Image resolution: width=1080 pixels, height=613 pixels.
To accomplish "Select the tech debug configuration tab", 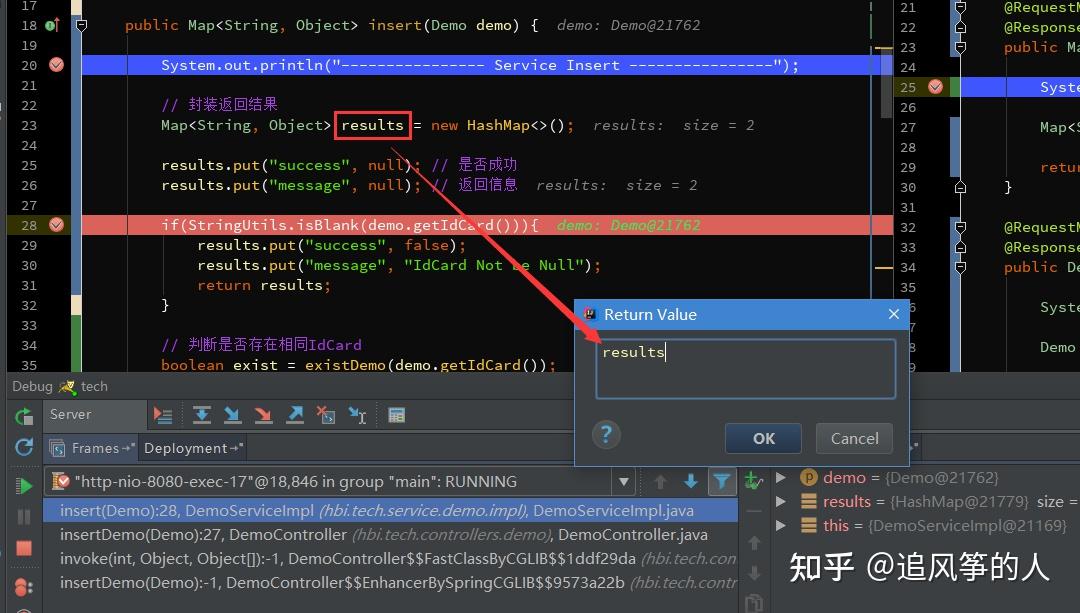I will pos(84,386).
